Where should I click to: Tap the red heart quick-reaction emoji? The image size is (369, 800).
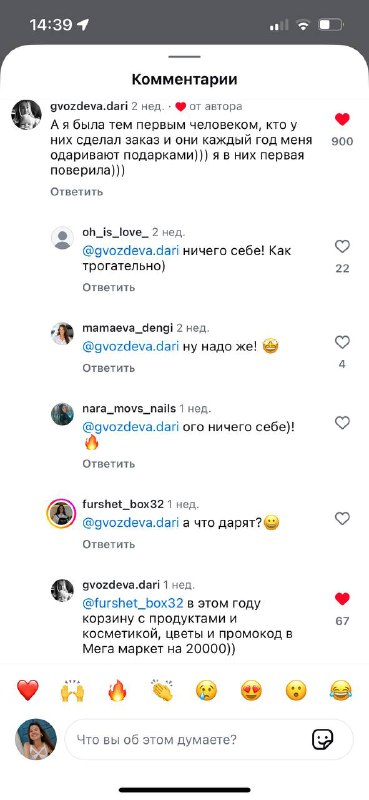click(x=28, y=691)
